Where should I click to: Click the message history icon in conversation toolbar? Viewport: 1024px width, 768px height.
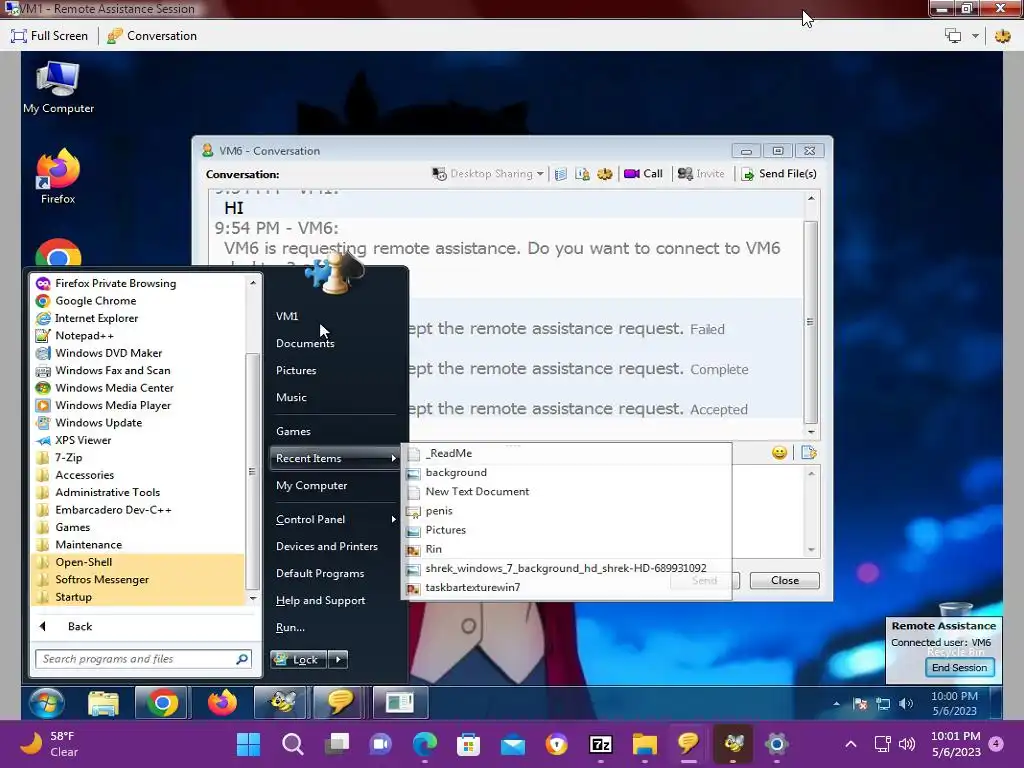560,174
